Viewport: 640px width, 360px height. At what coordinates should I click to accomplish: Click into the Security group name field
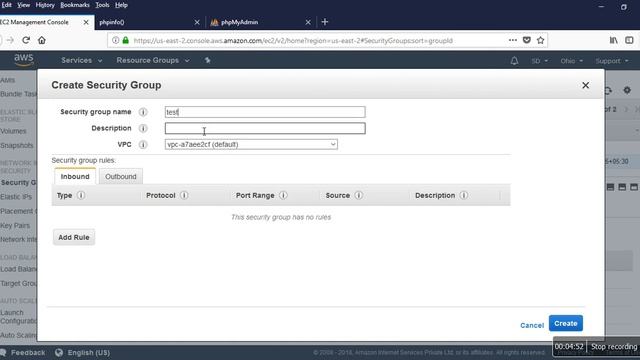point(265,112)
